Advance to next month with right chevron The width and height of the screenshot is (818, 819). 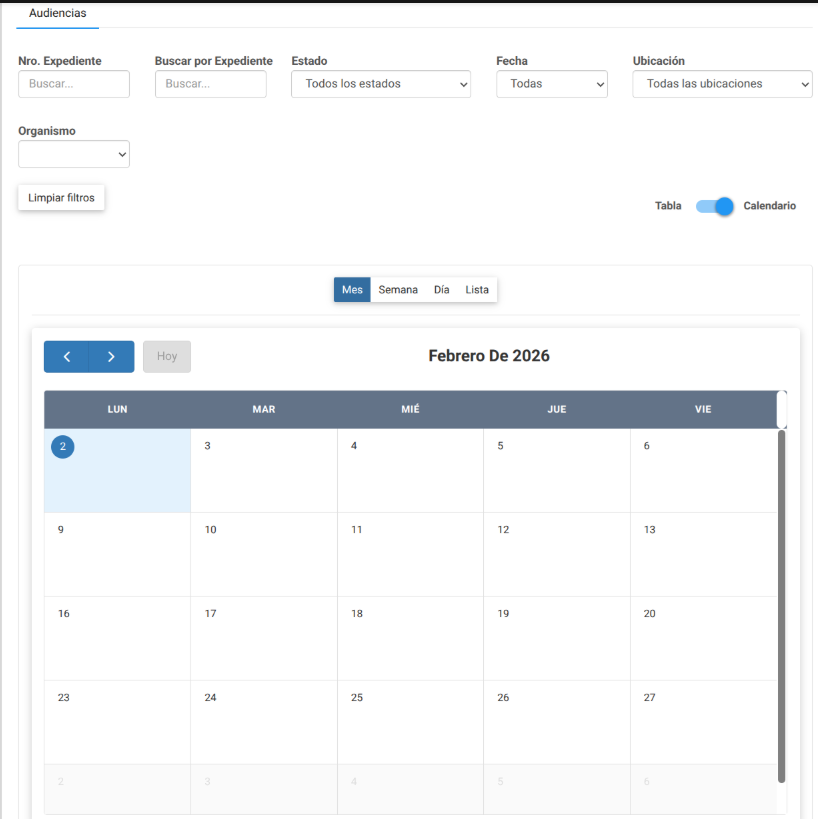coord(111,357)
